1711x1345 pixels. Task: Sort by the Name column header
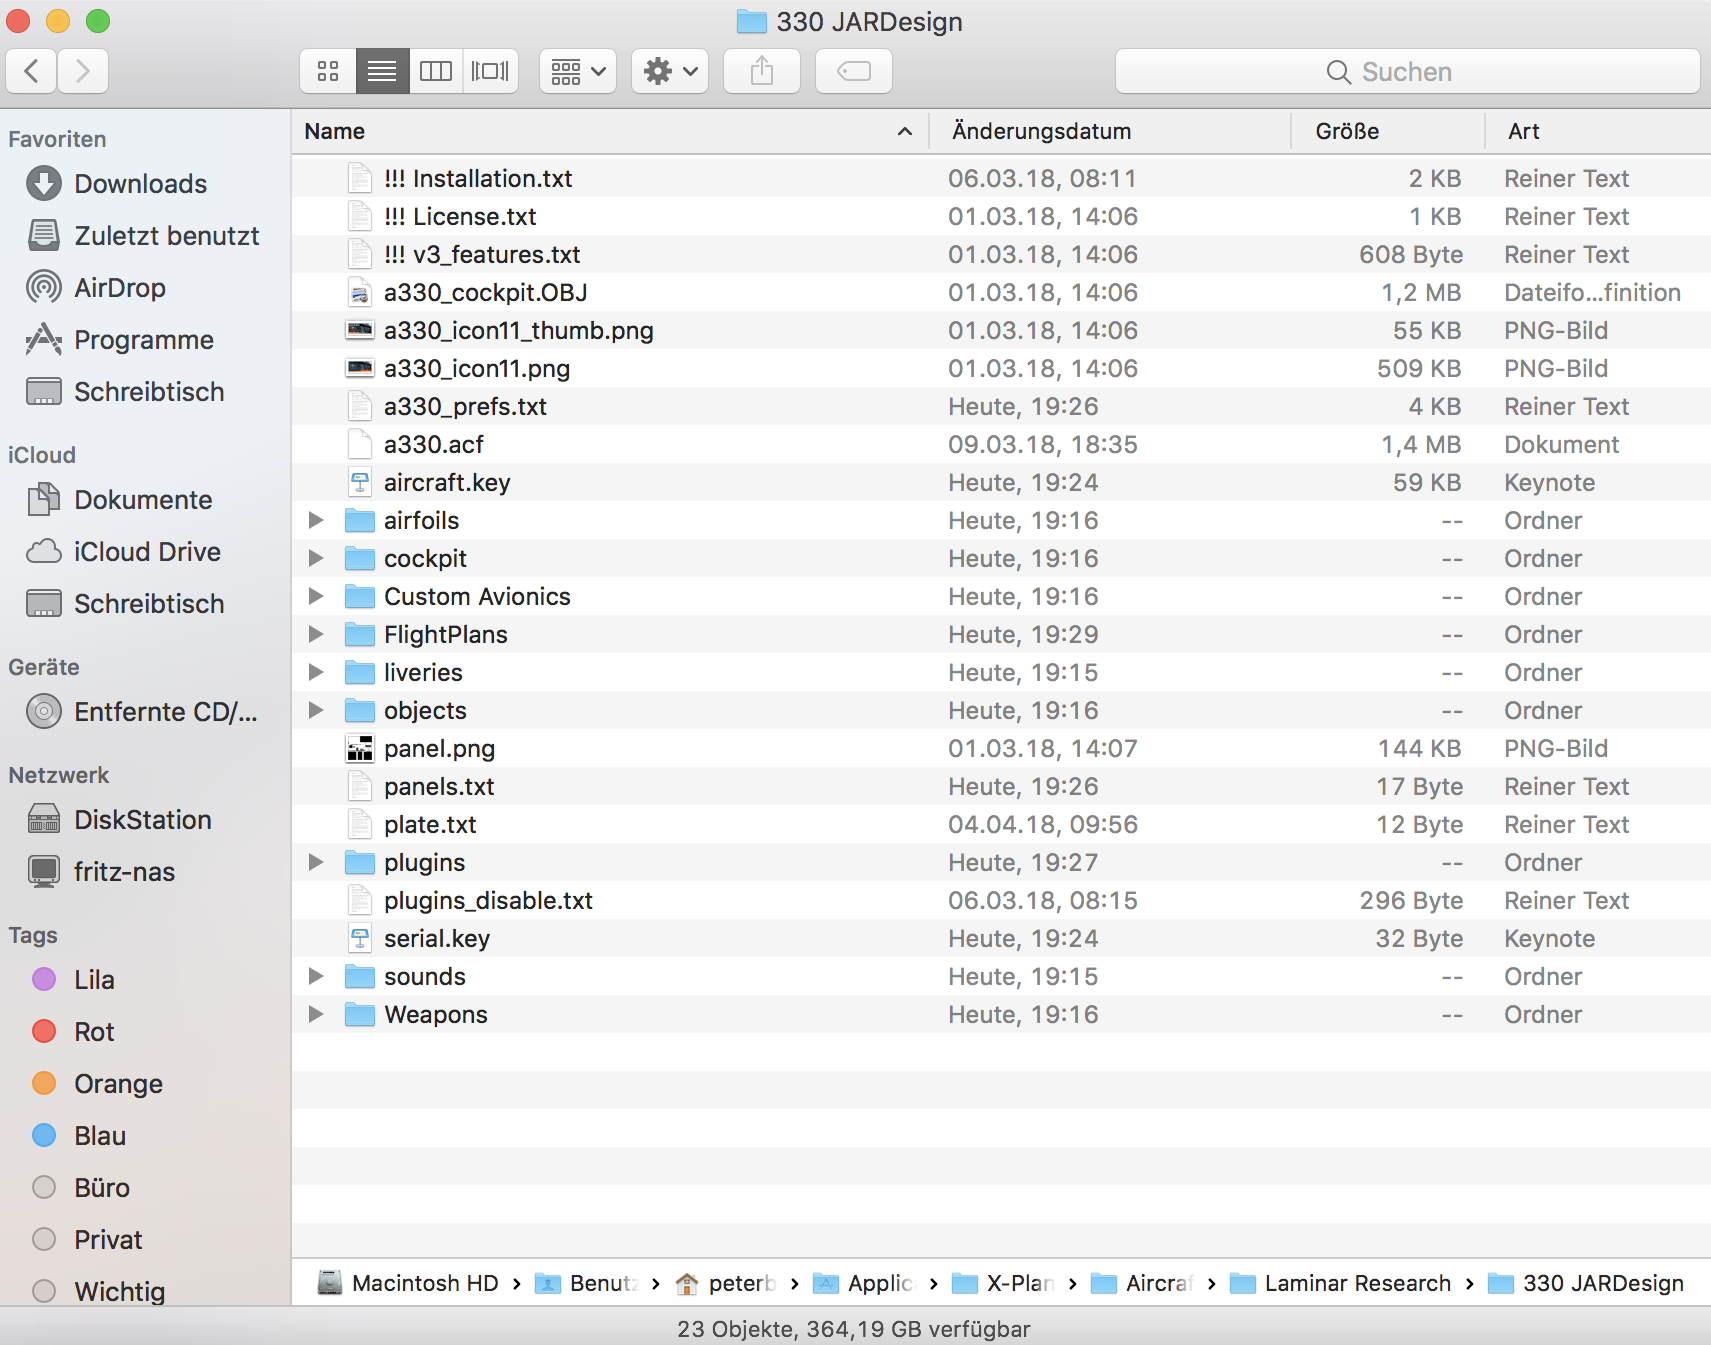tap(610, 132)
